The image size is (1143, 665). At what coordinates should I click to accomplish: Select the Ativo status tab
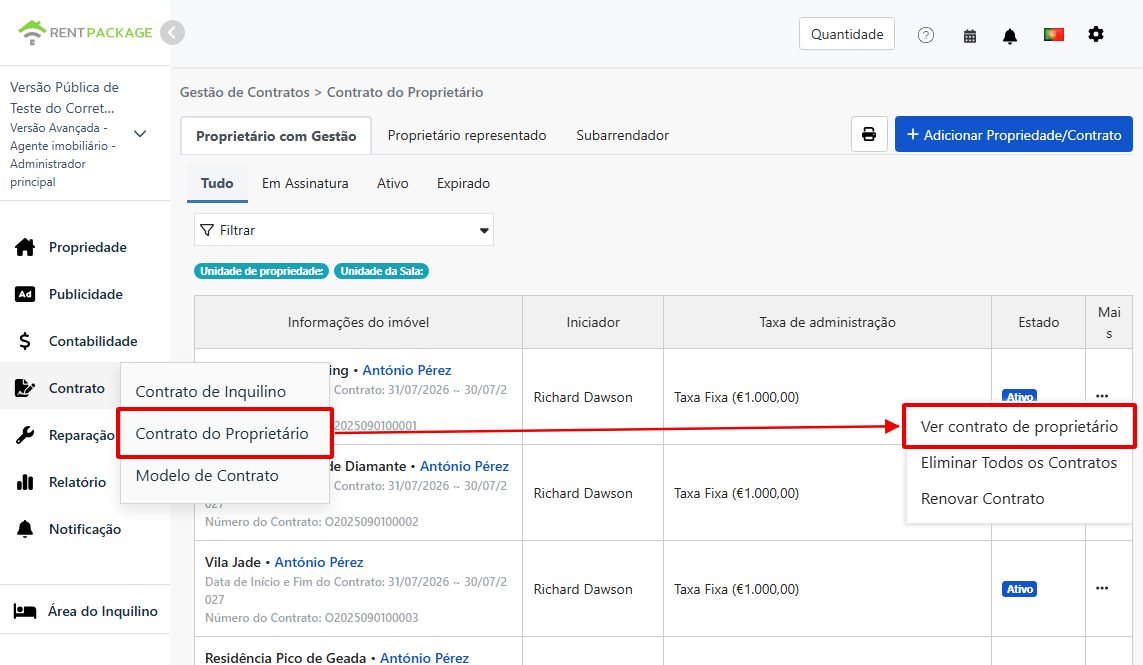pyautogui.click(x=392, y=184)
